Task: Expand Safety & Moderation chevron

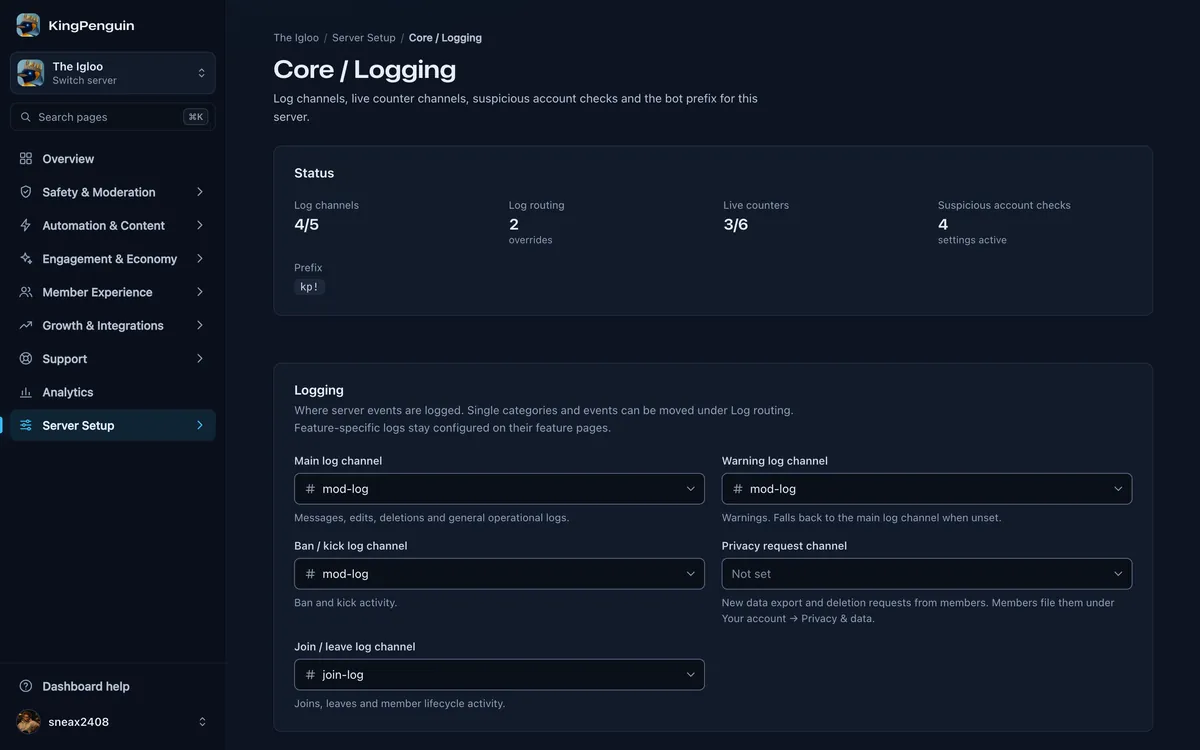Action: click(200, 192)
